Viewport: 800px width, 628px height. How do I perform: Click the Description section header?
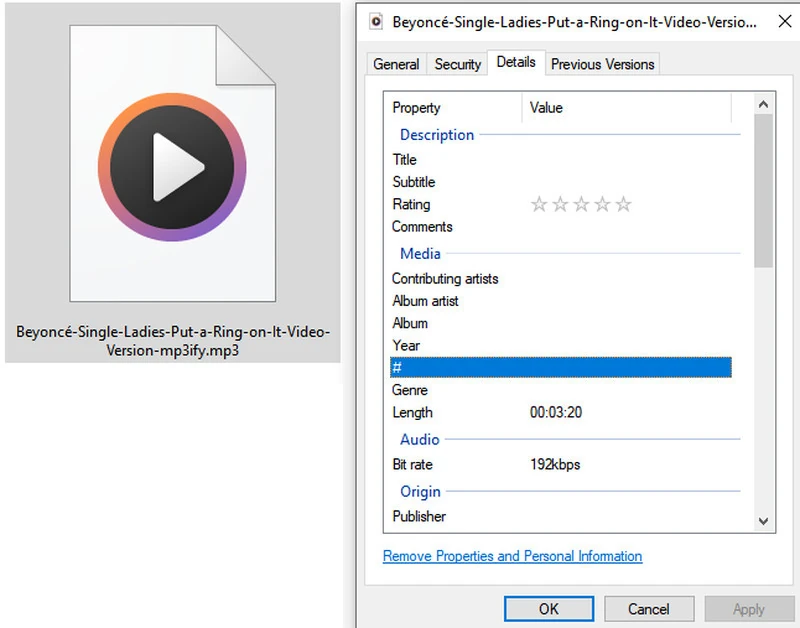point(437,135)
